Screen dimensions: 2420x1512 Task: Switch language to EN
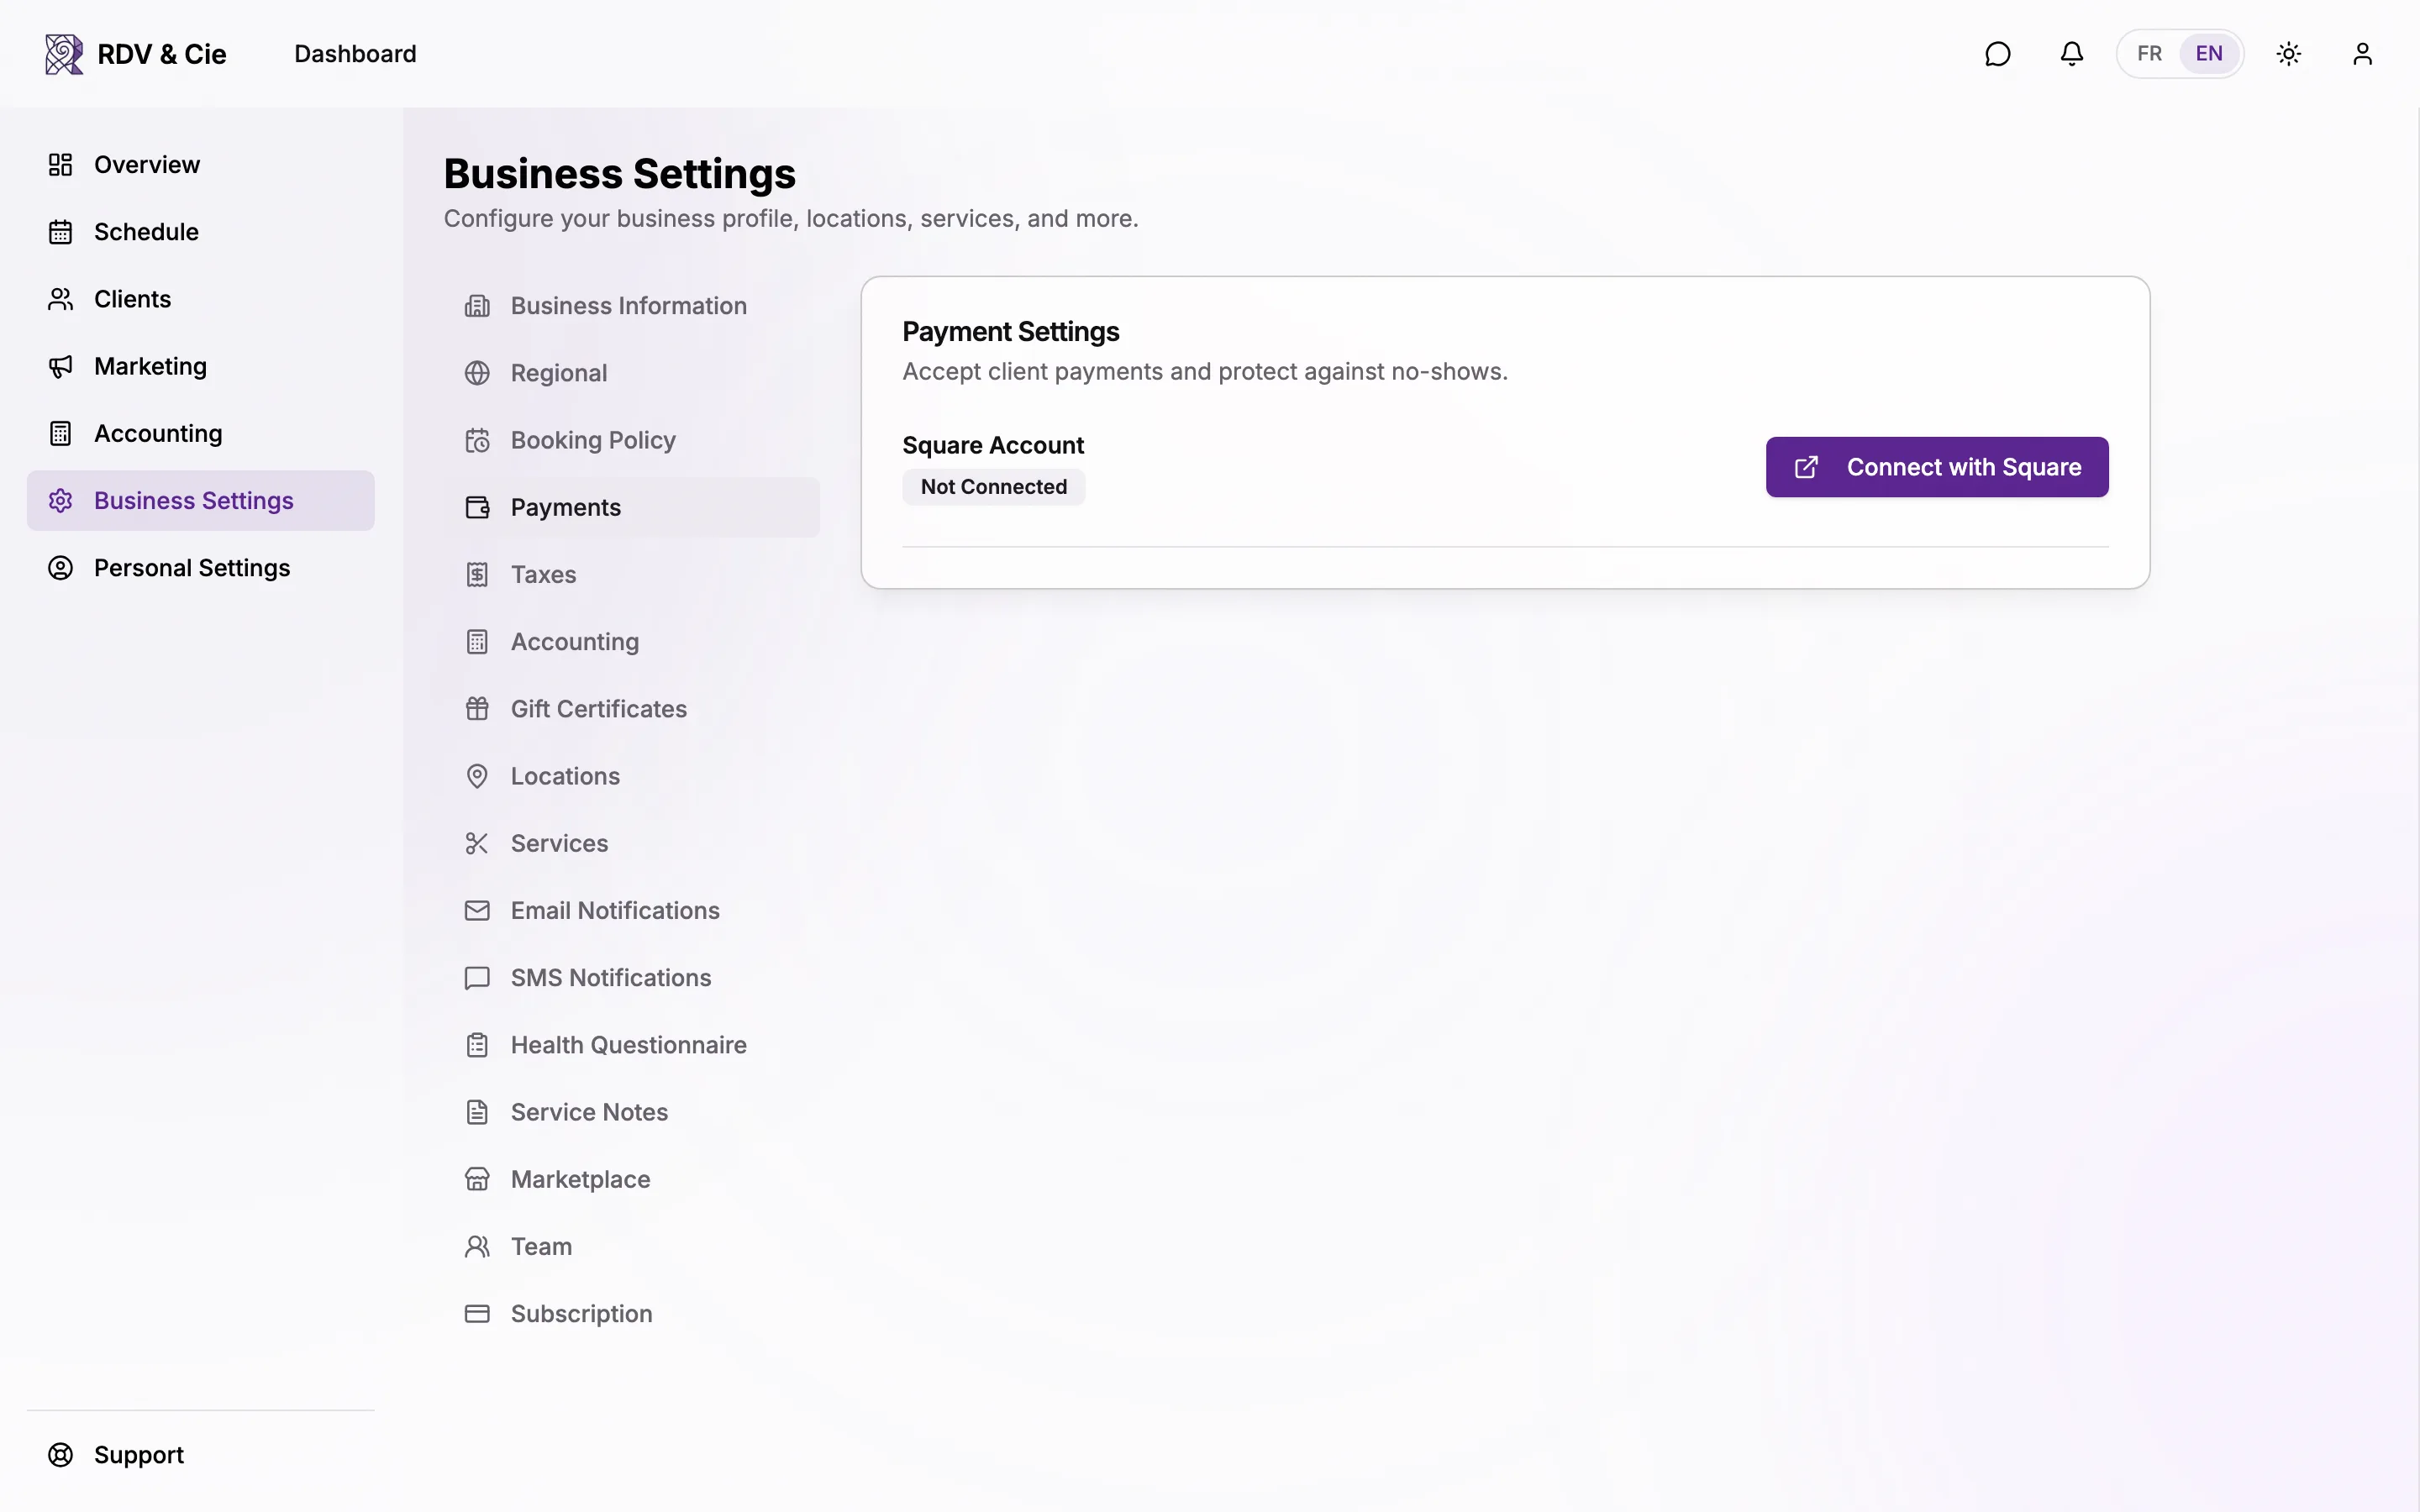click(x=2209, y=54)
